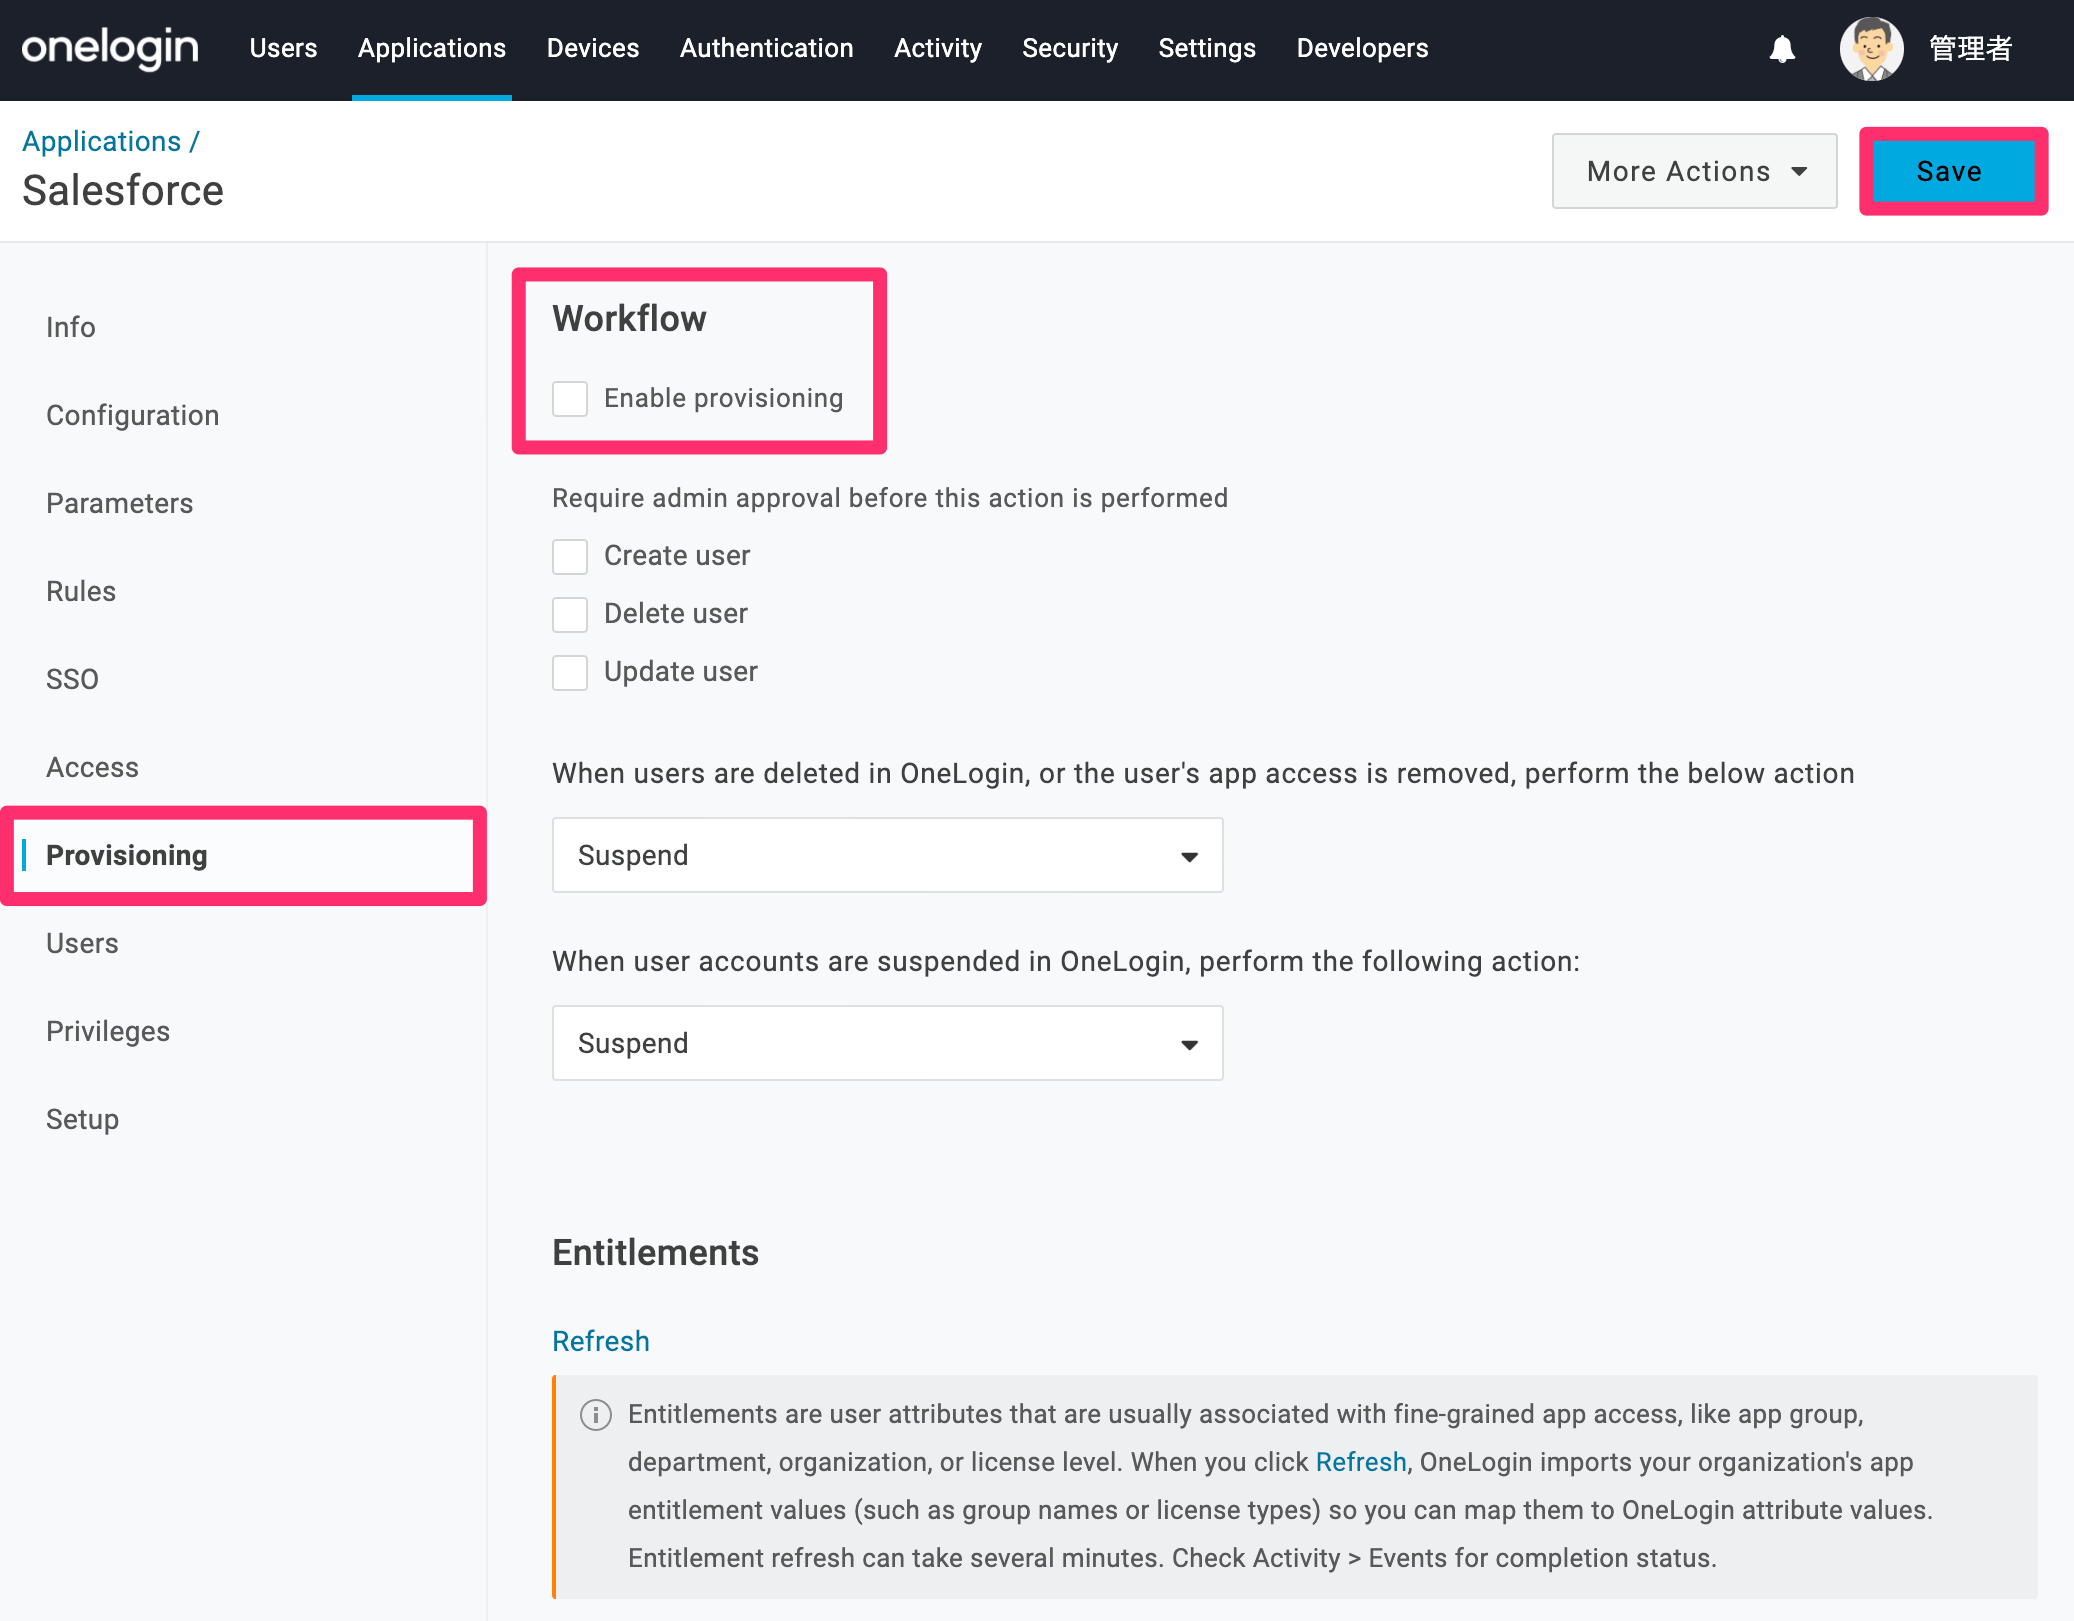This screenshot has height=1621, width=2074.
Task: Open the deleted-users action Suspend dropdown
Action: click(x=887, y=855)
